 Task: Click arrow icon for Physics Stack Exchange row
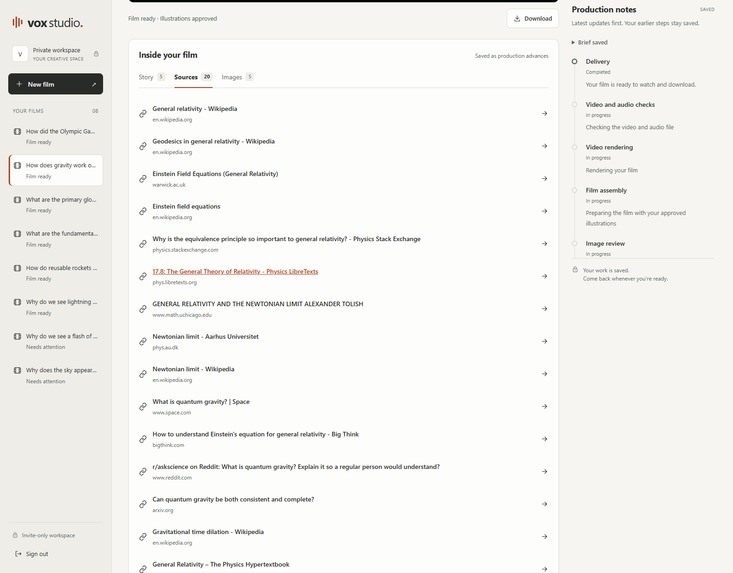545,244
